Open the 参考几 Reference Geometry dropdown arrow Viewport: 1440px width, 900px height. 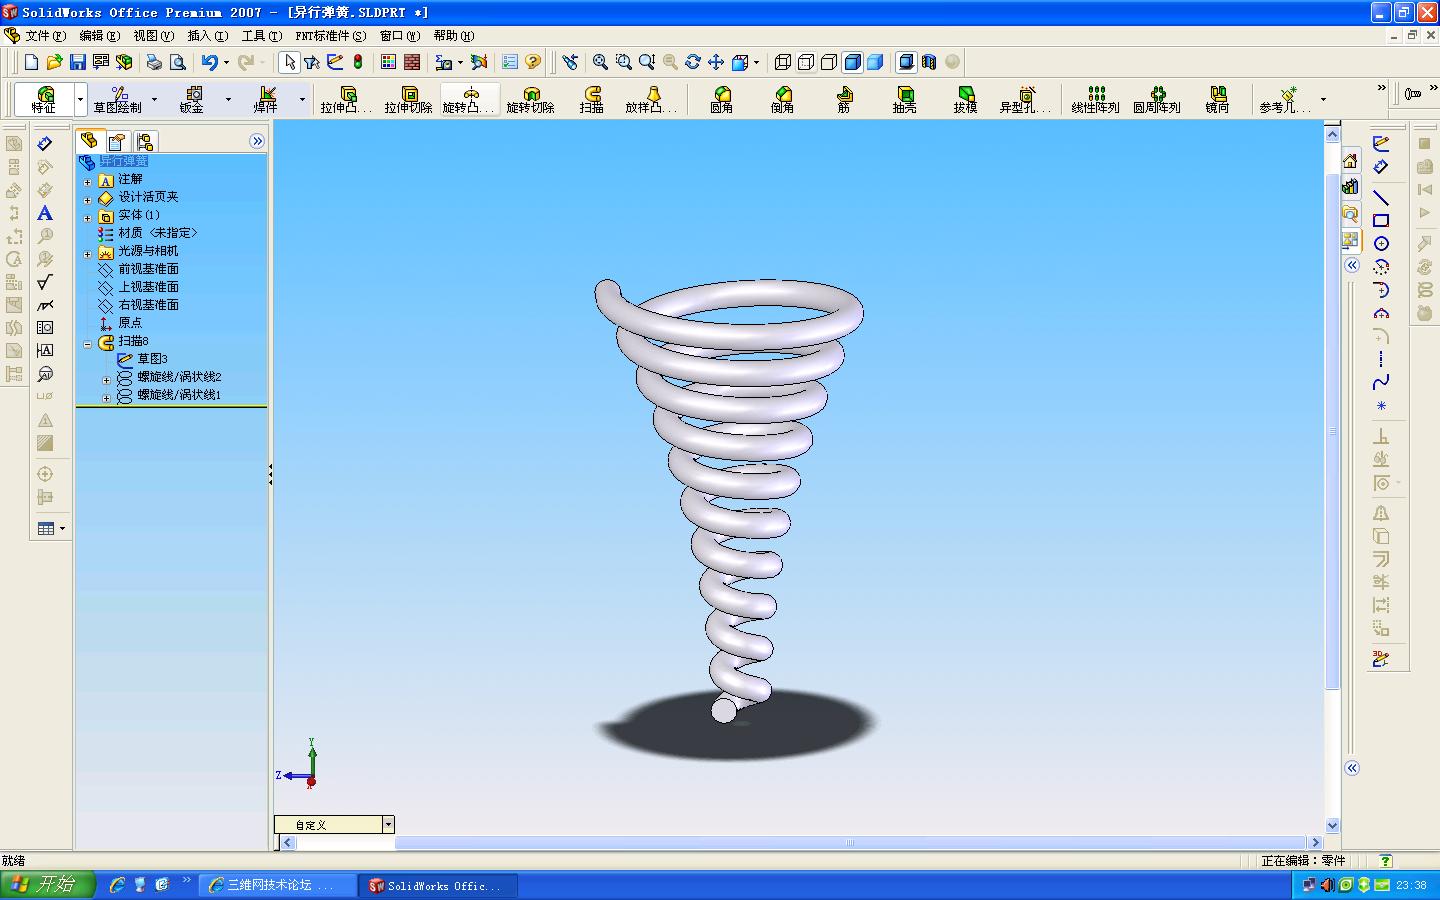click(x=1323, y=100)
